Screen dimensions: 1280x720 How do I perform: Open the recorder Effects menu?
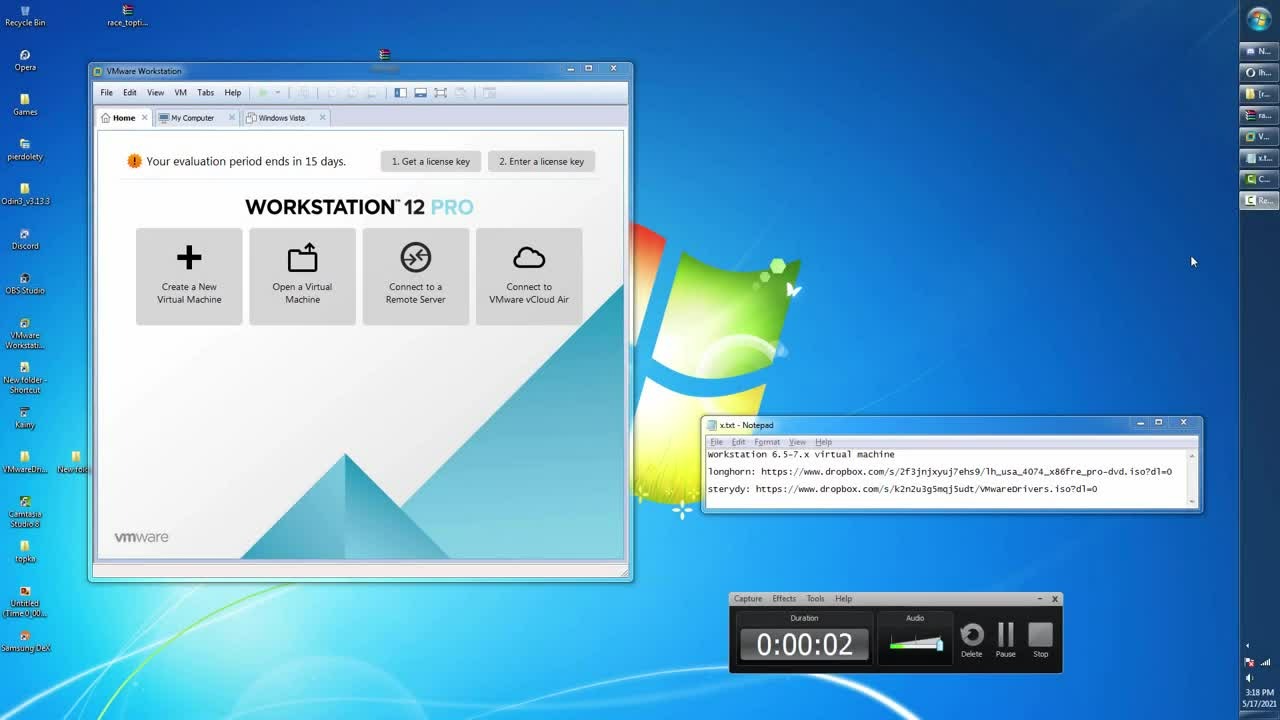tap(784, 599)
